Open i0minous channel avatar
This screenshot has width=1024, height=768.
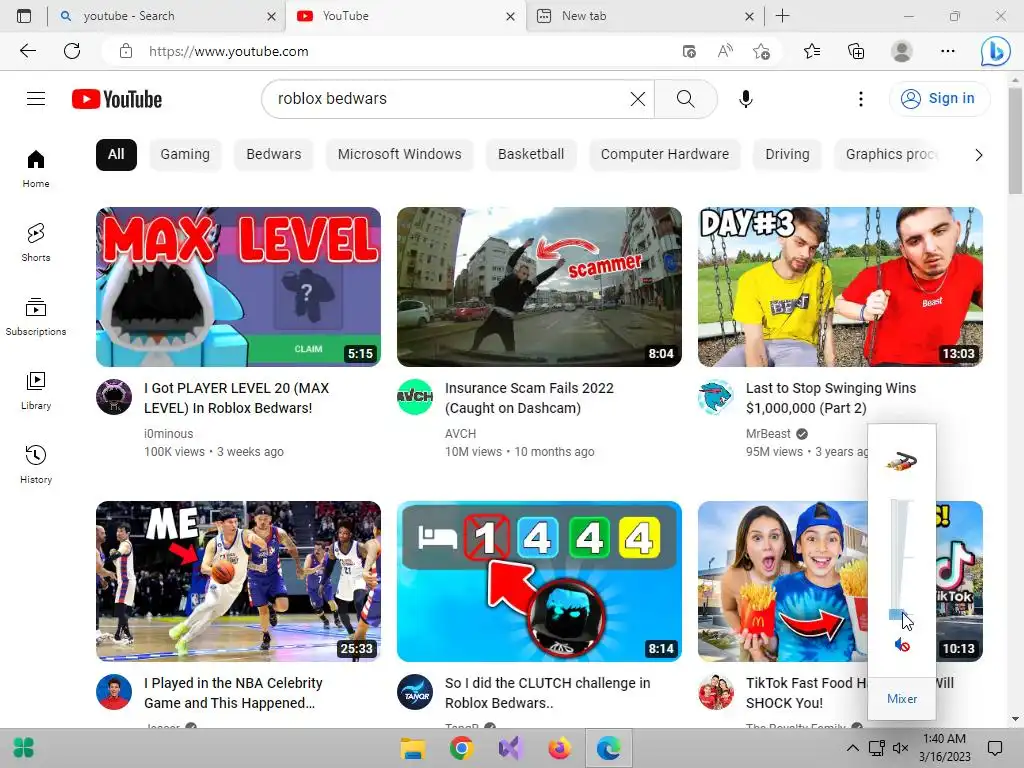(114, 396)
